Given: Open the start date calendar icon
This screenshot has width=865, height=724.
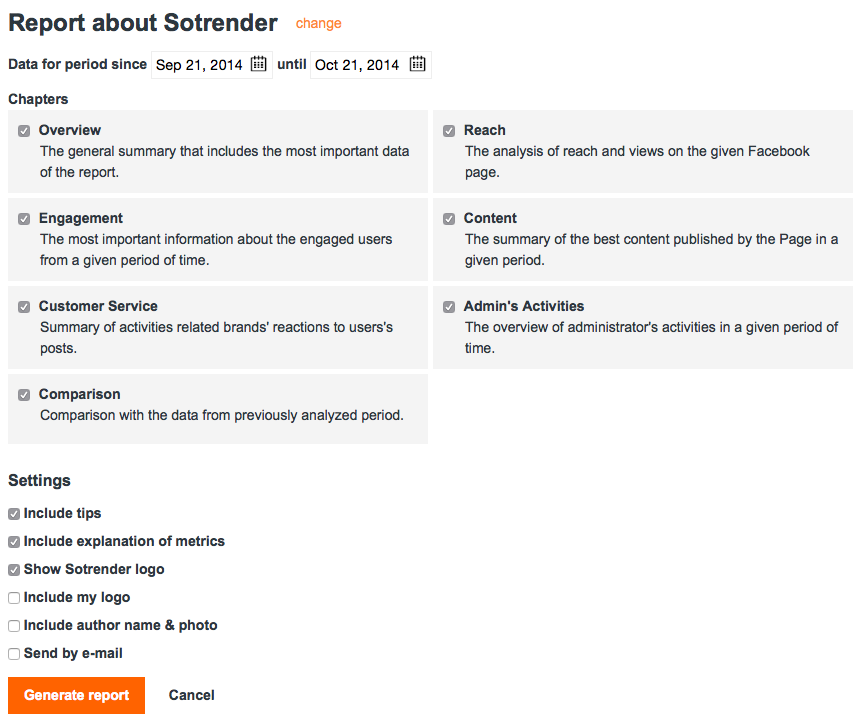Looking at the screenshot, I should (x=259, y=64).
